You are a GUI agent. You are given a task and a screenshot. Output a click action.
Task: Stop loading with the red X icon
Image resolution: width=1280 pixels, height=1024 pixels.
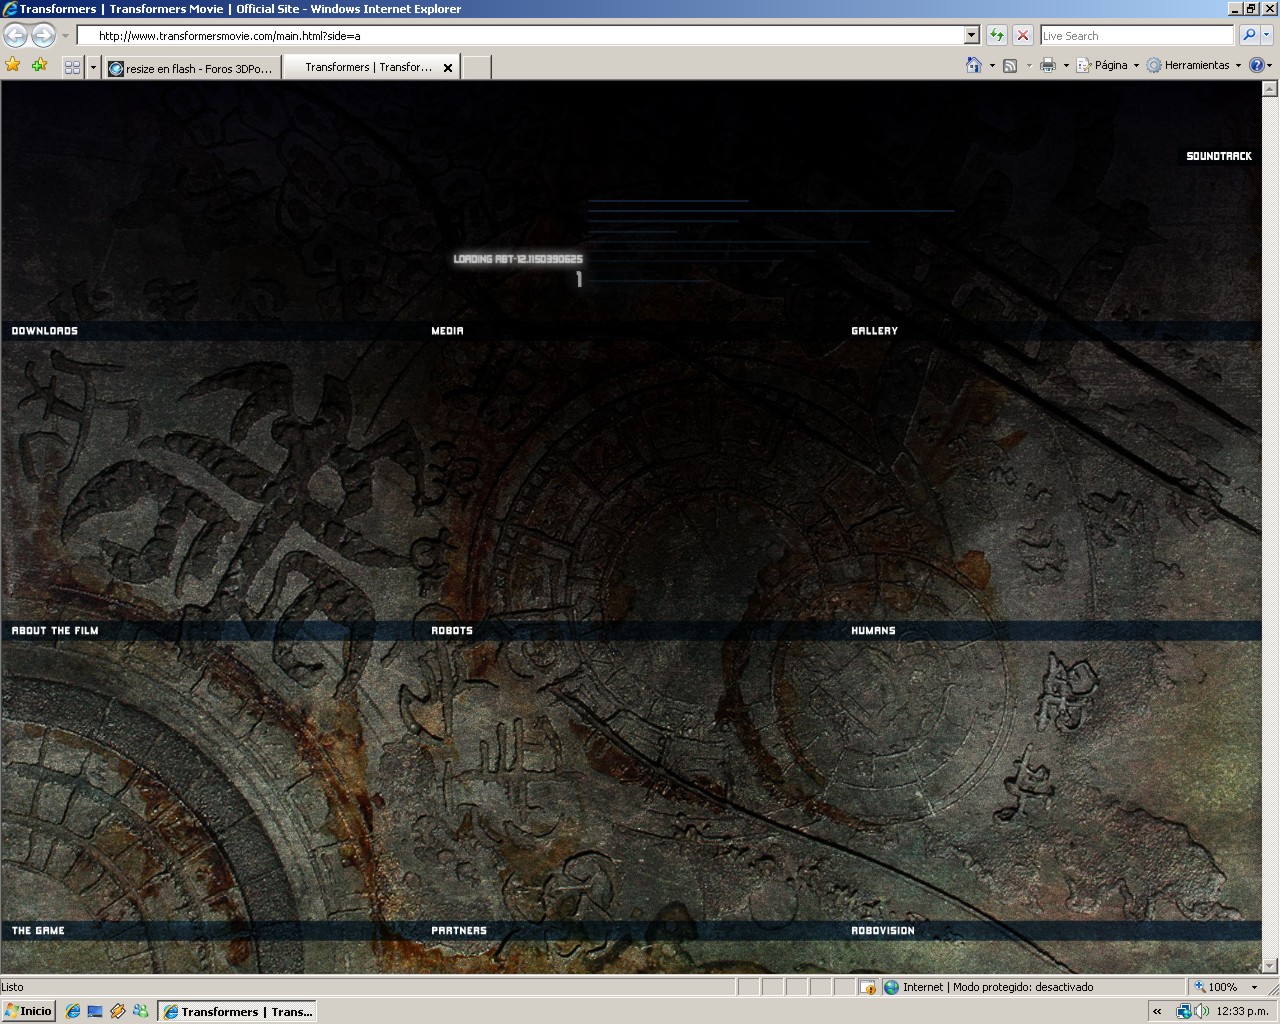tap(1023, 35)
